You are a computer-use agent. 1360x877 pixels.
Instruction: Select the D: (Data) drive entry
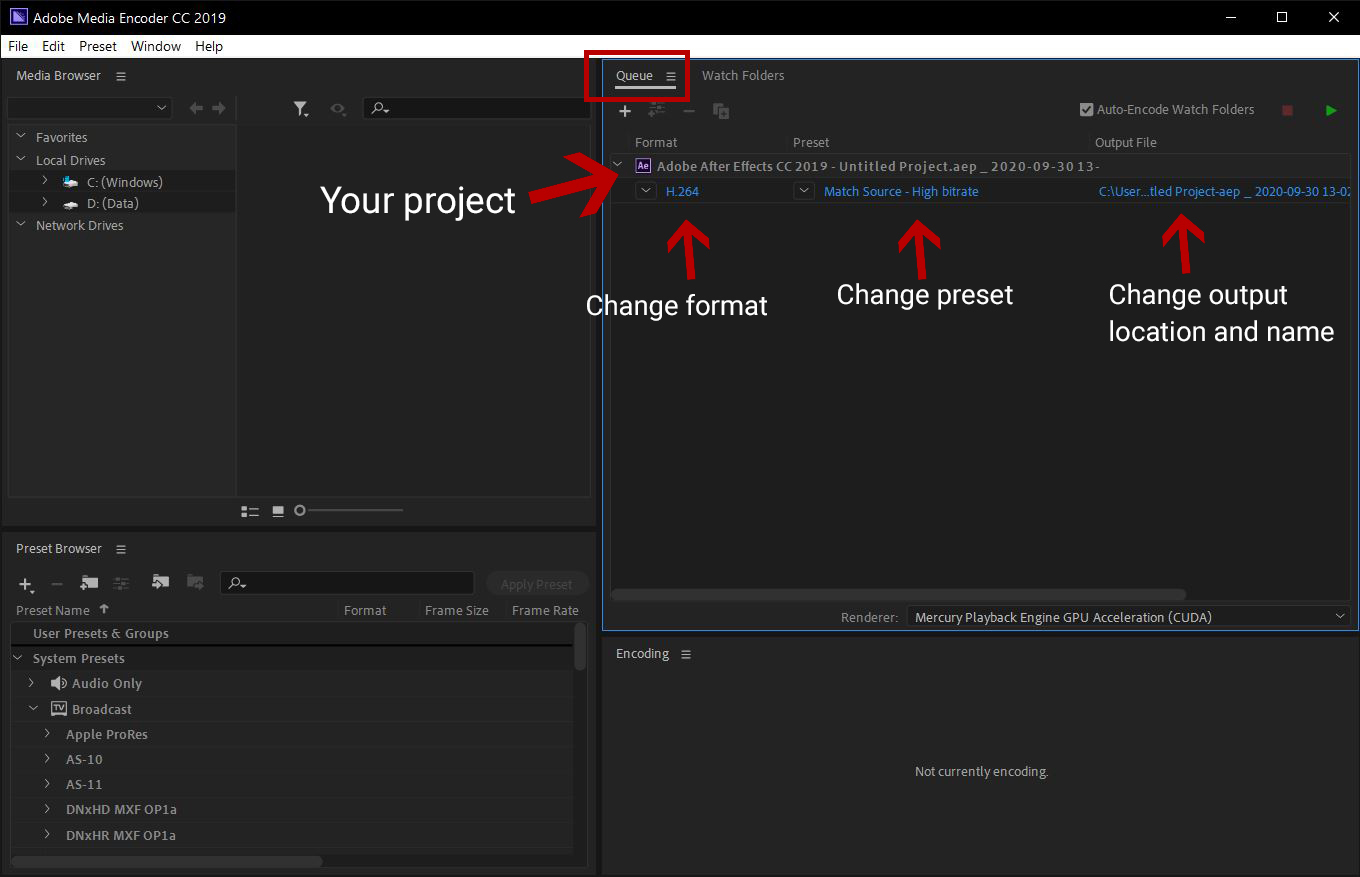112,203
